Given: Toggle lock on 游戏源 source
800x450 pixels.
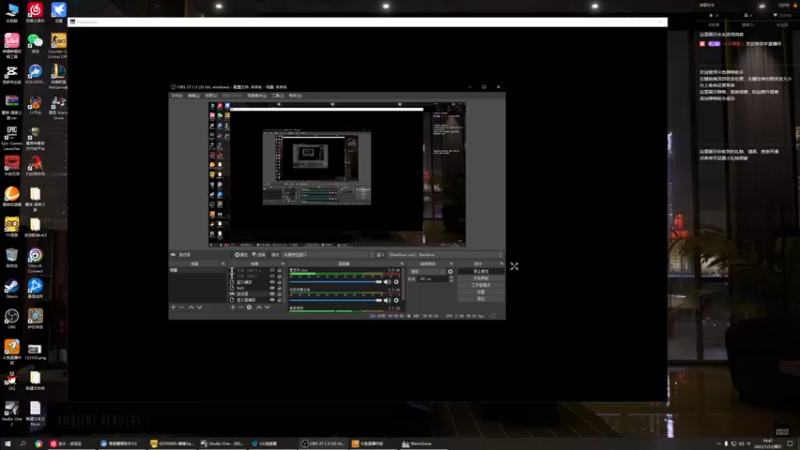Looking at the screenshot, I should 279,294.
